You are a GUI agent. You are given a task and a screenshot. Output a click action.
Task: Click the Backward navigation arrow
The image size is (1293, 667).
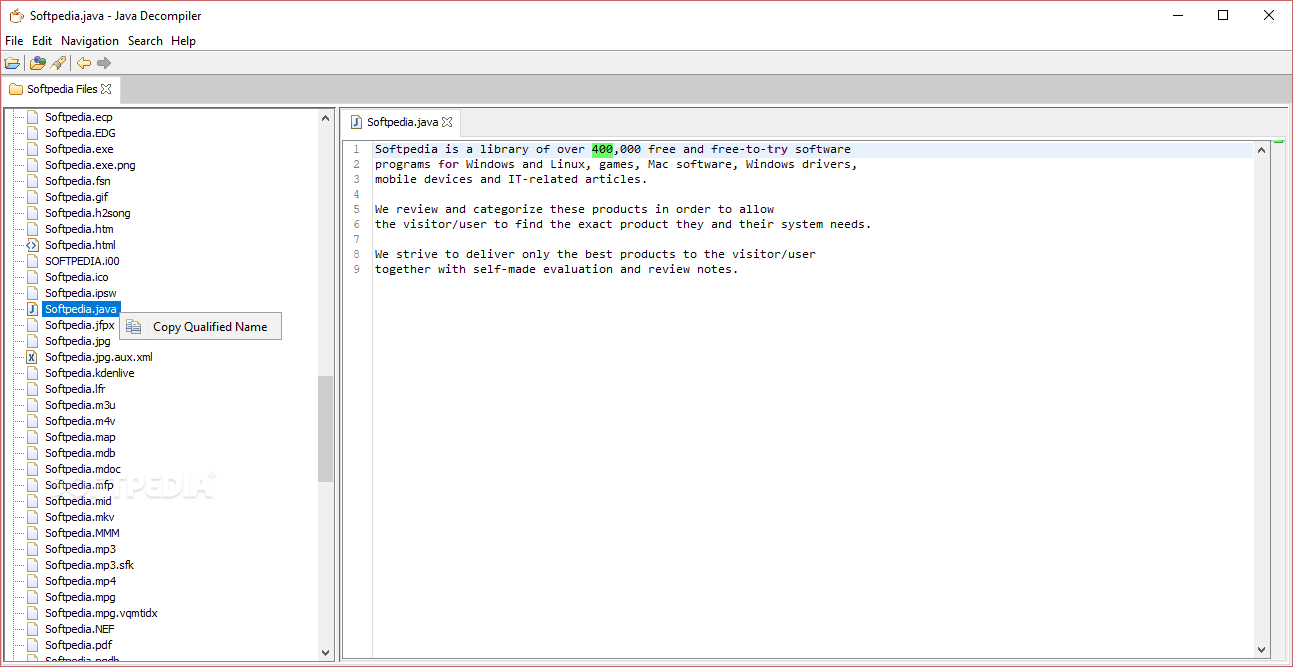coord(84,63)
